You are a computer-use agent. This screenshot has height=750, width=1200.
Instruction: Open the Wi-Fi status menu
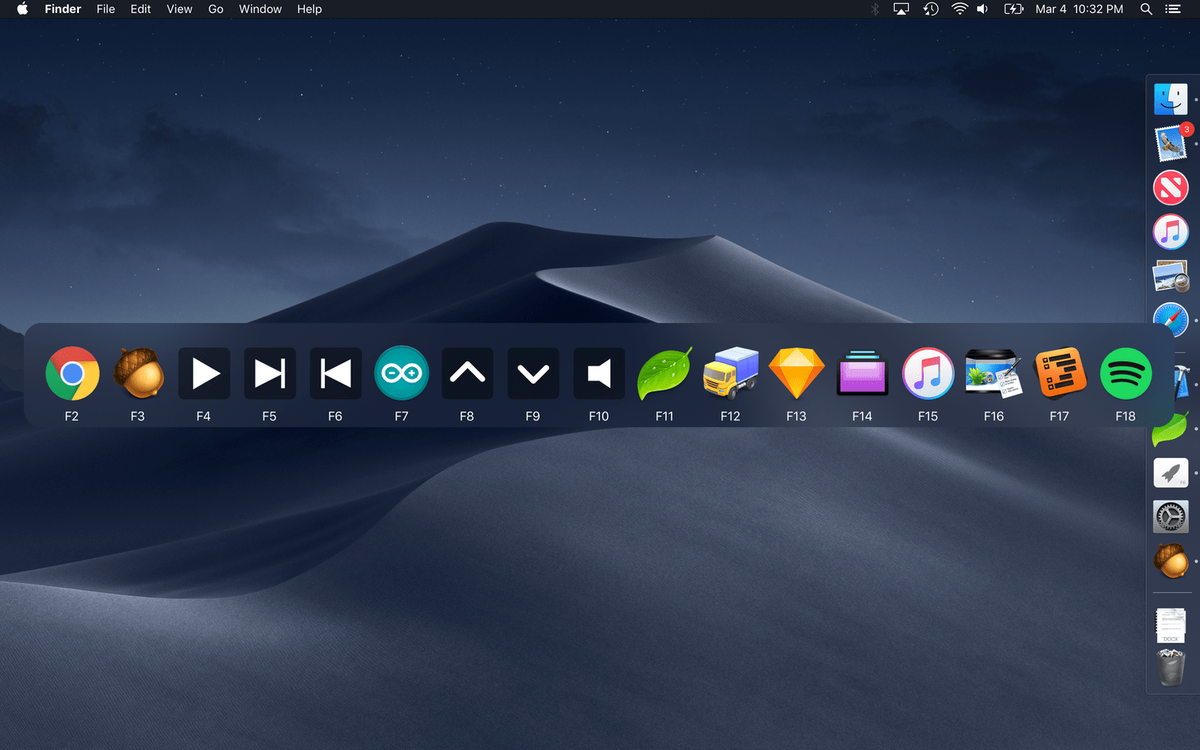(x=959, y=9)
